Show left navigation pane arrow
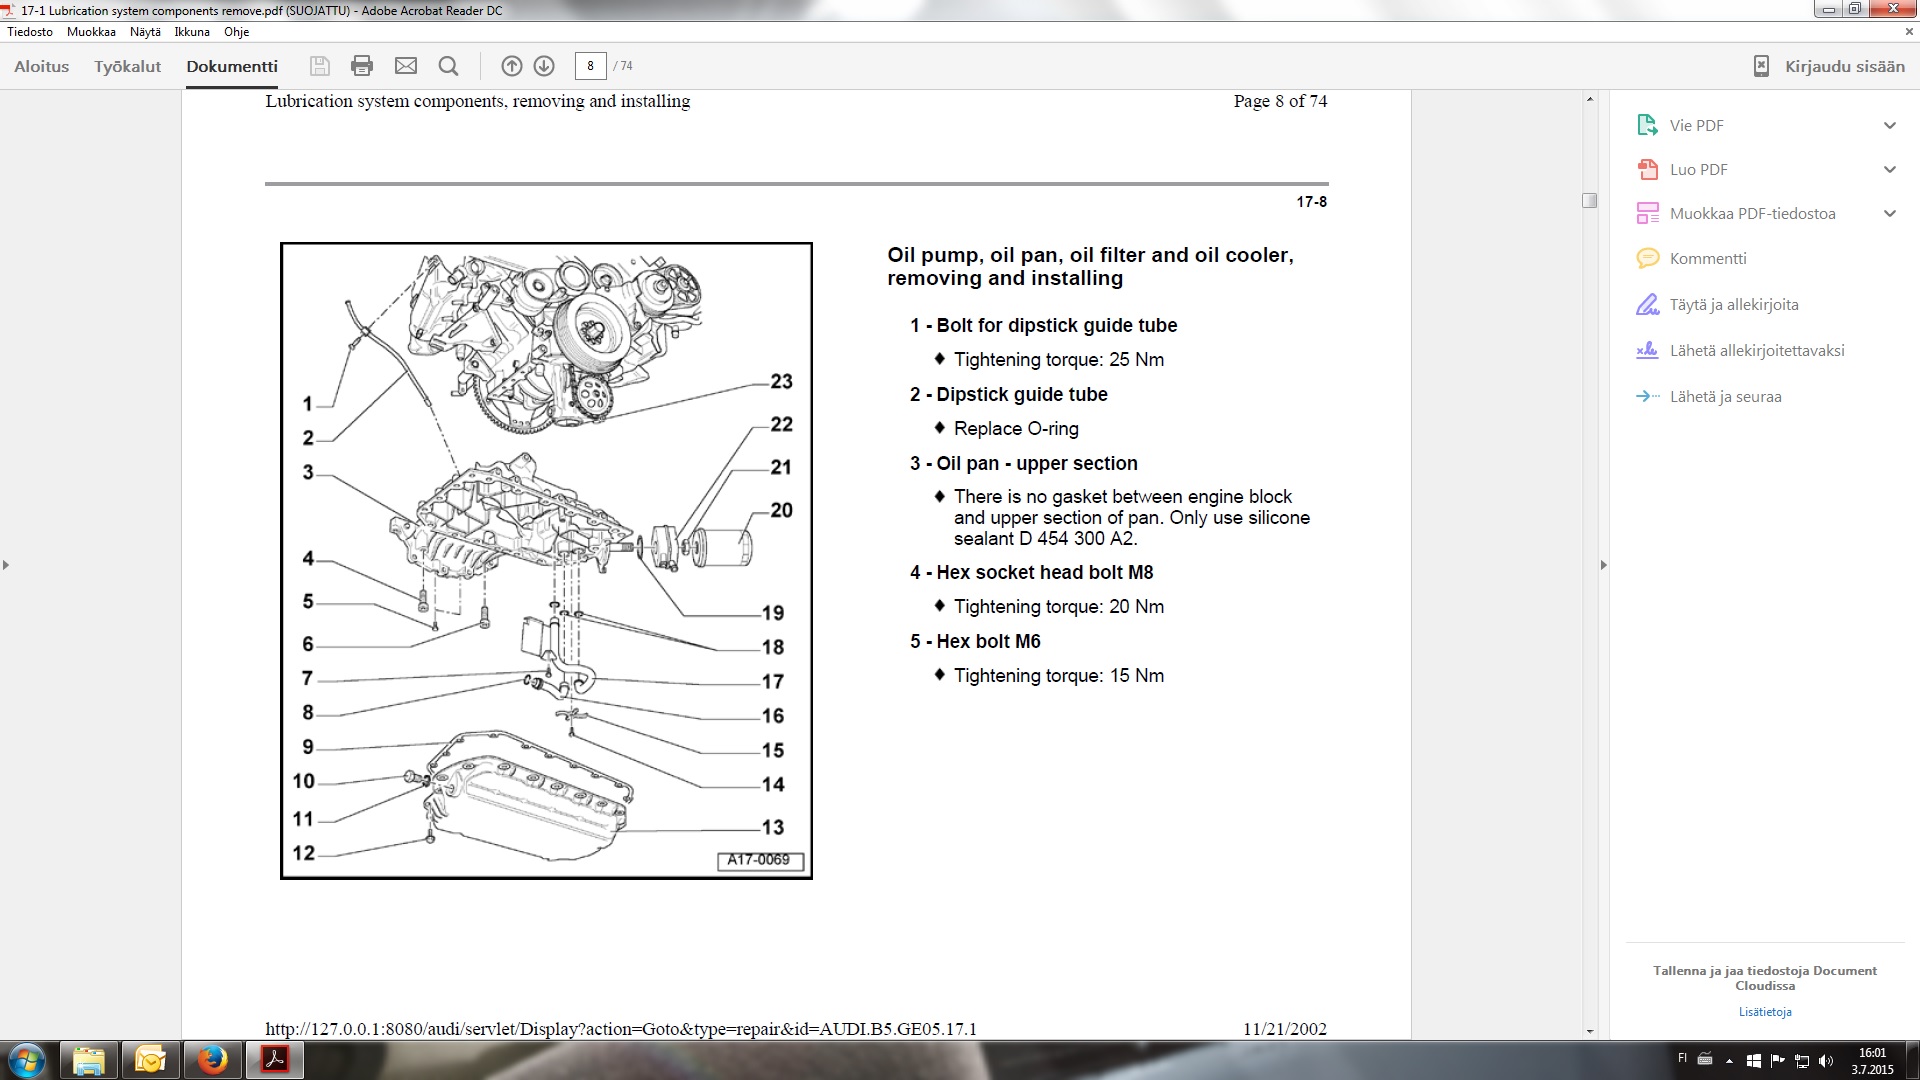The height and width of the screenshot is (1080, 1920). (6, 565)
